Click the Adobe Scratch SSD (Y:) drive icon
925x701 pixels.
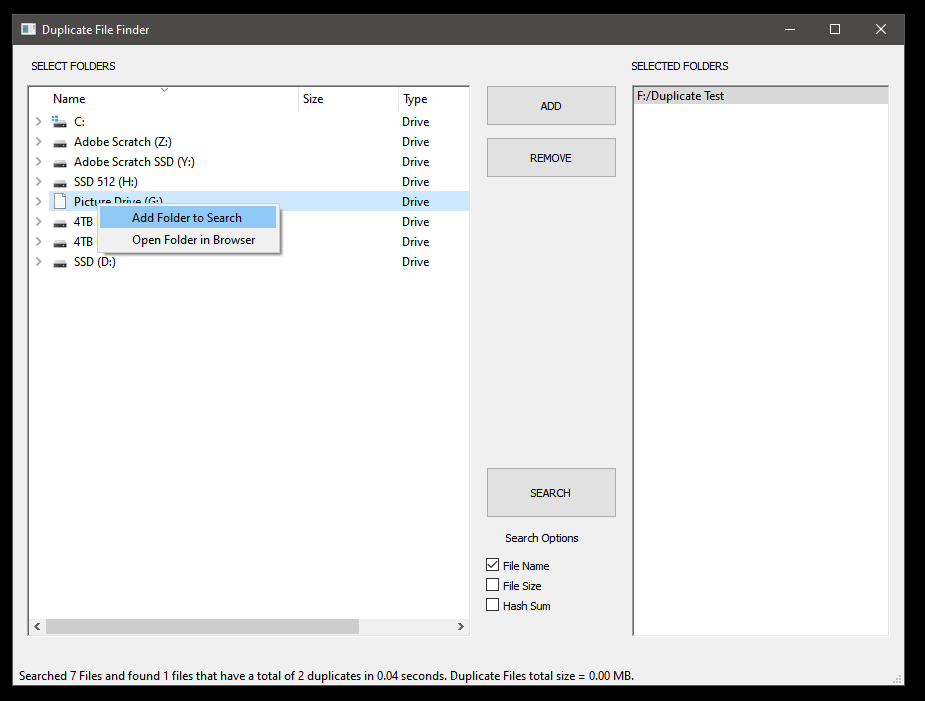(60, 161)
